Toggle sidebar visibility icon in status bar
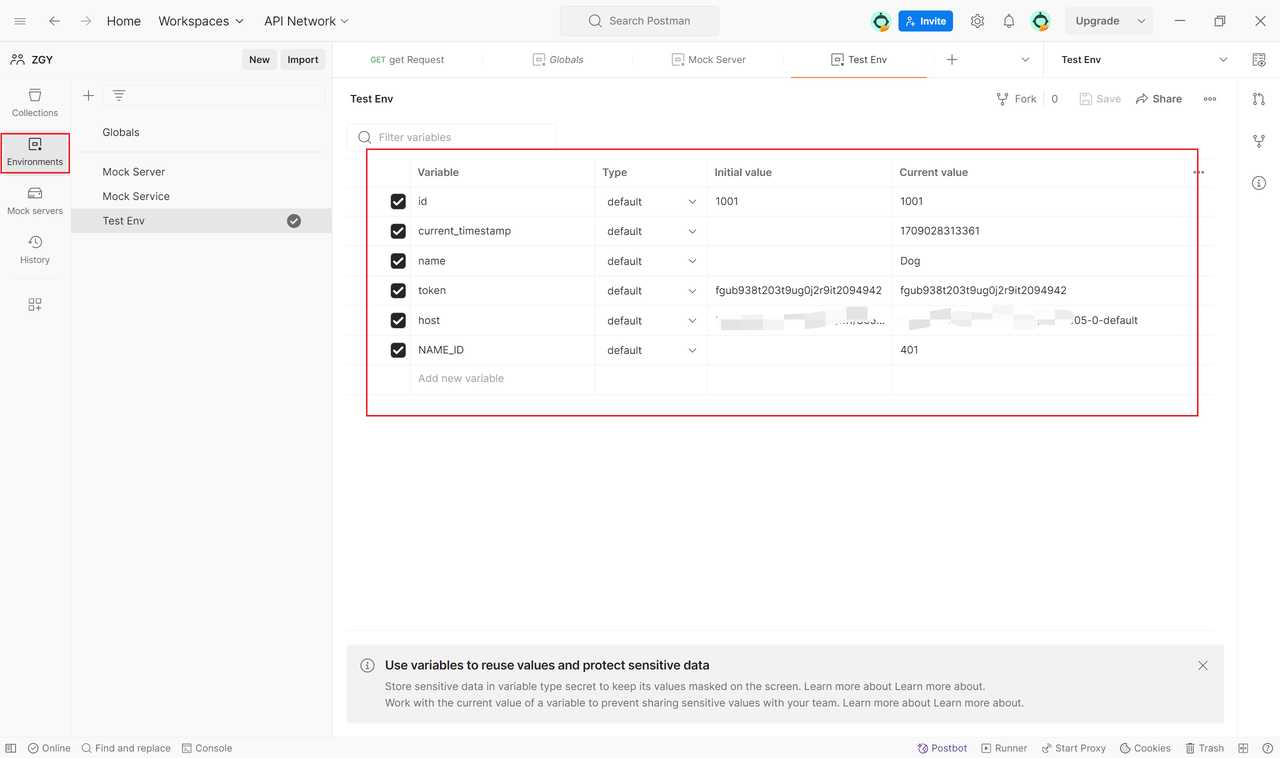 tap(11, 748)
